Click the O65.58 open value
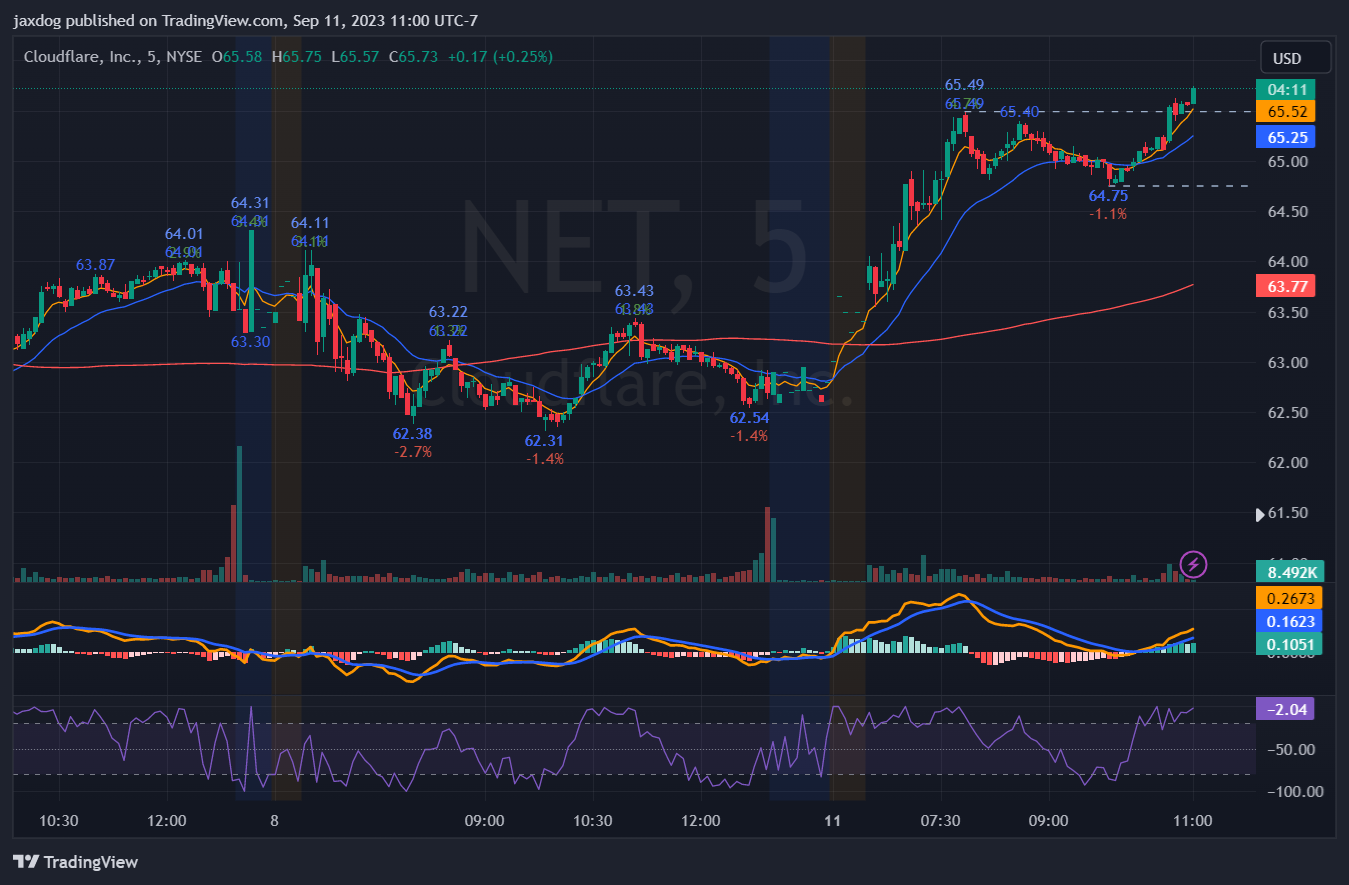This screenshot has width=1349, height=885. point(237,57)
